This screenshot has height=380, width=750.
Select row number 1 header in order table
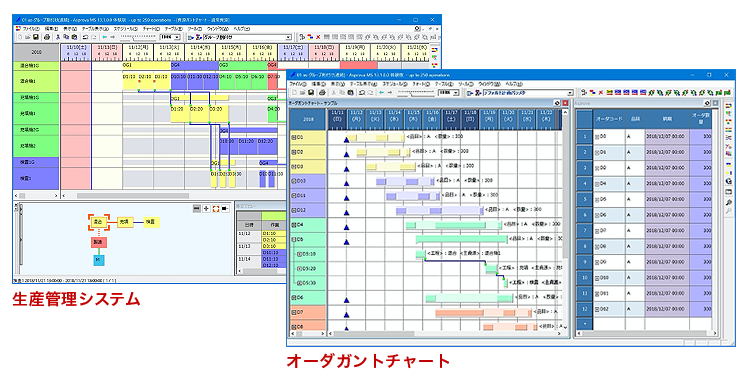click(585, 136)
